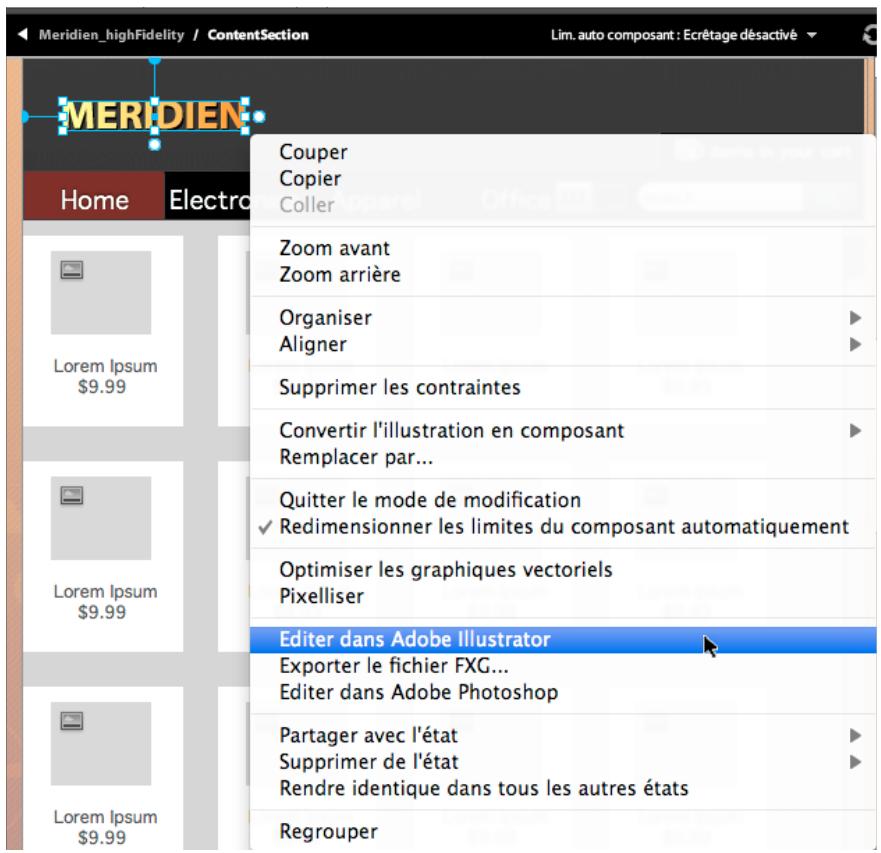881x853 pixels.
Task: Choose Copier from the context menu
Action: click(x=563, y=178)
